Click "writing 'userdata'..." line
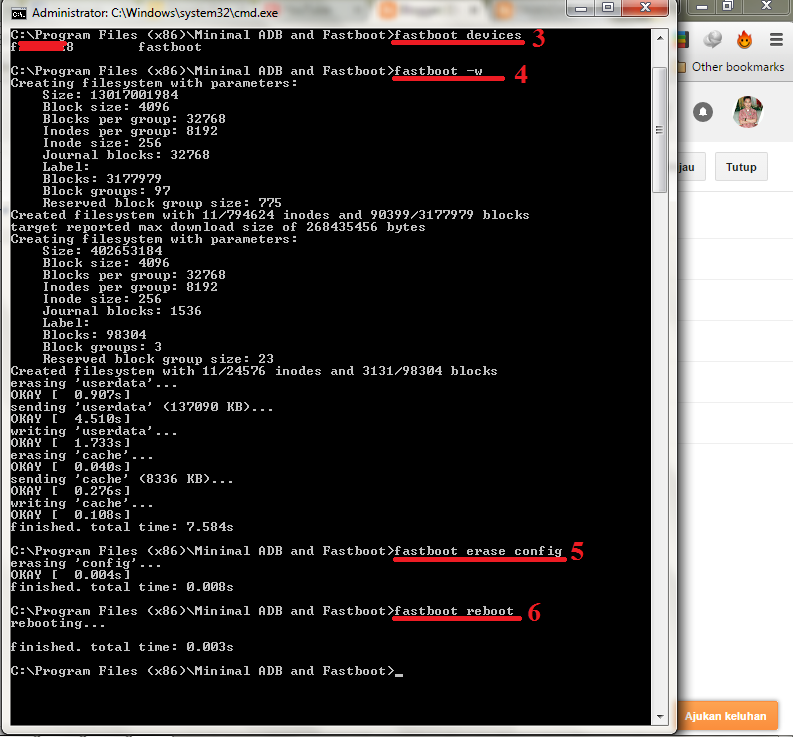 pos(94,431)
